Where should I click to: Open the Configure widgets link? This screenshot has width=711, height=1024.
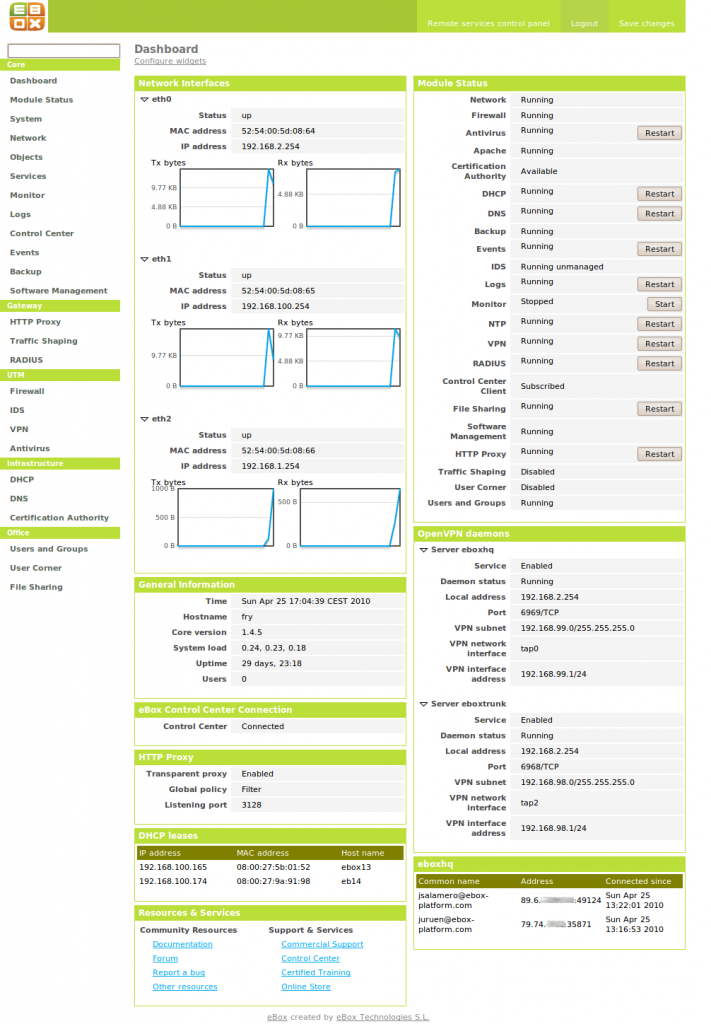(x=170, y=61)
